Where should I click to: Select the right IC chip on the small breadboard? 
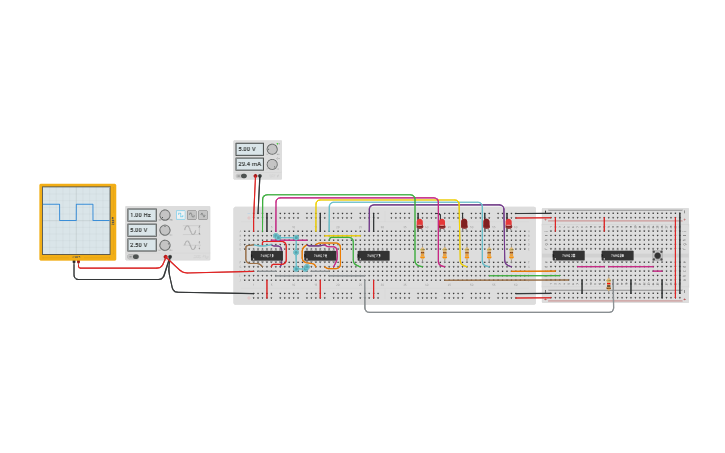coord(617,256)
